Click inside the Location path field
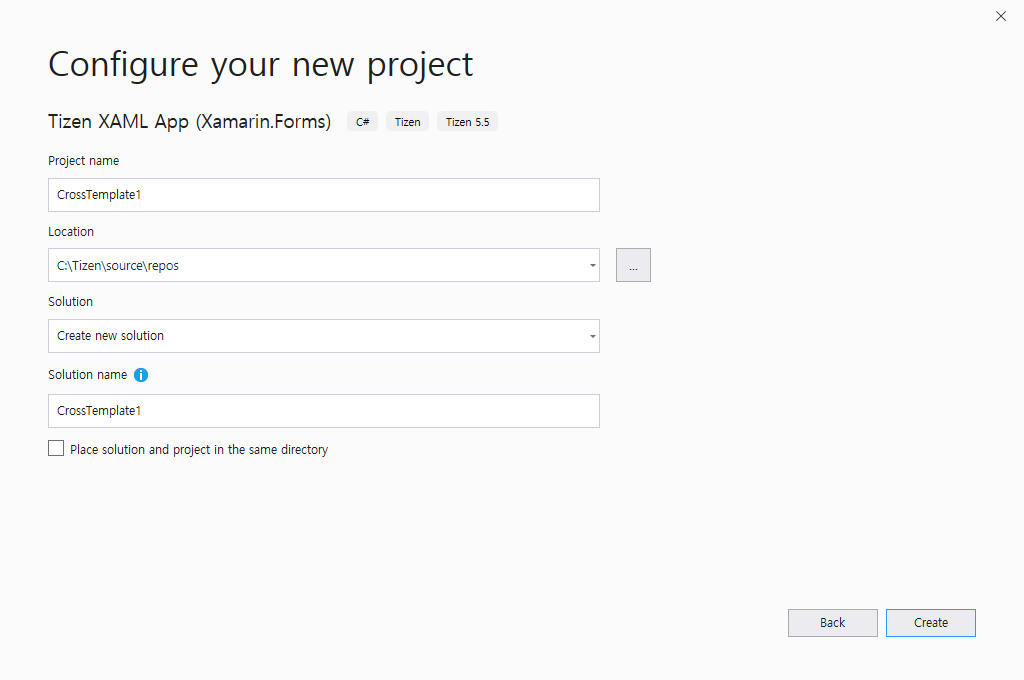1024x680 pixels. 310,266
